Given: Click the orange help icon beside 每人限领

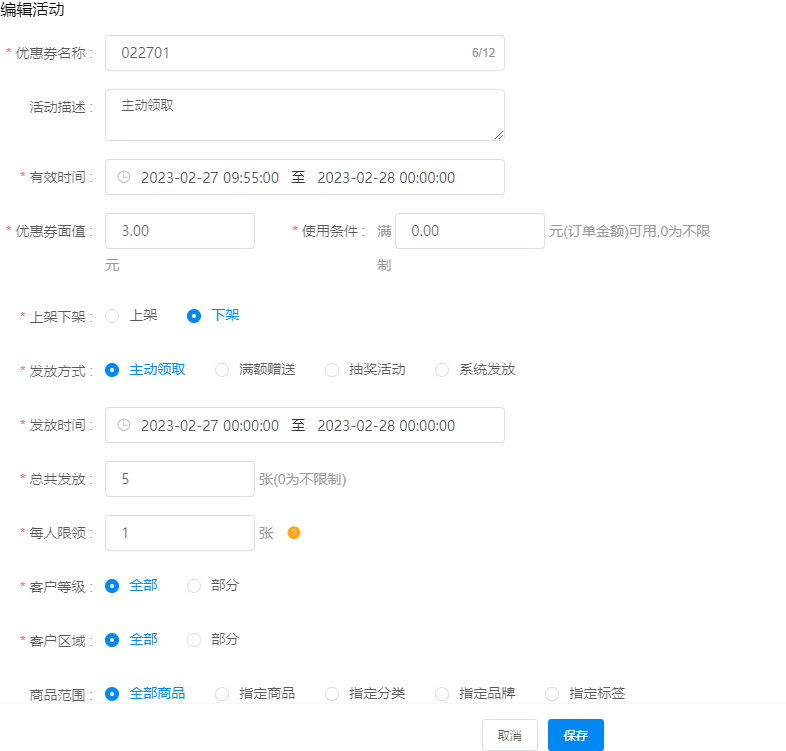Looking at the screenshot, I should coord(294,533).
